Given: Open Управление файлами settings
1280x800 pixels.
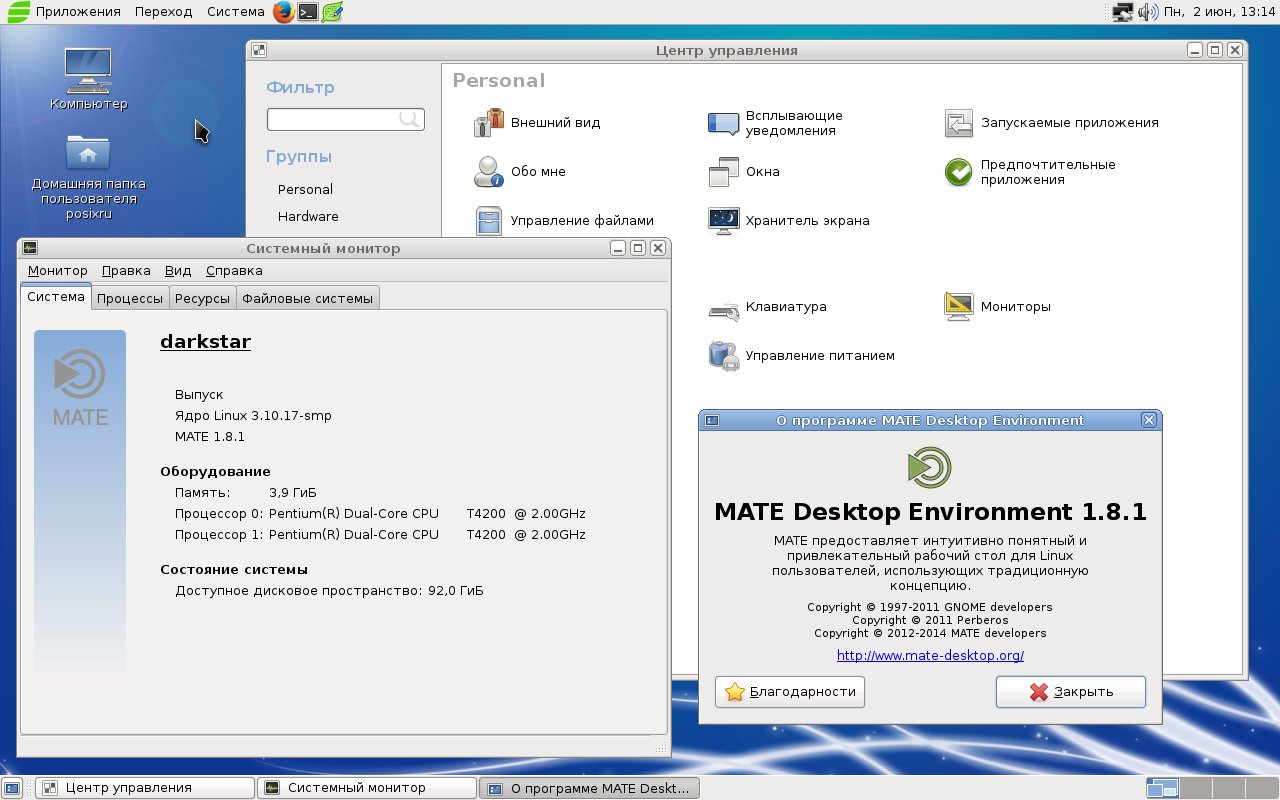Looking at the screenshot, I should point(564,221).
